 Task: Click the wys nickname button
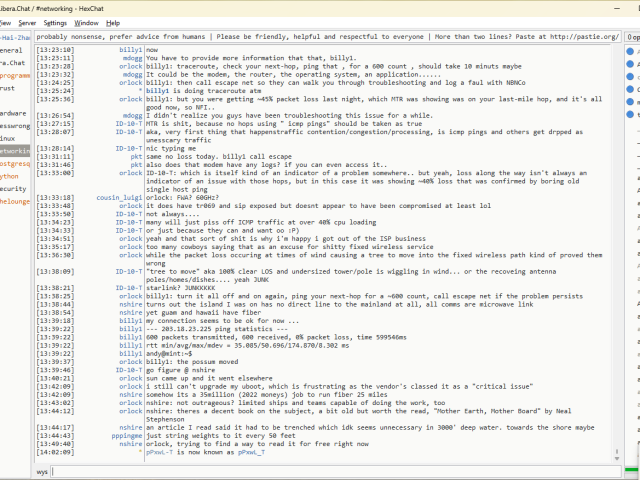(43, 470)
